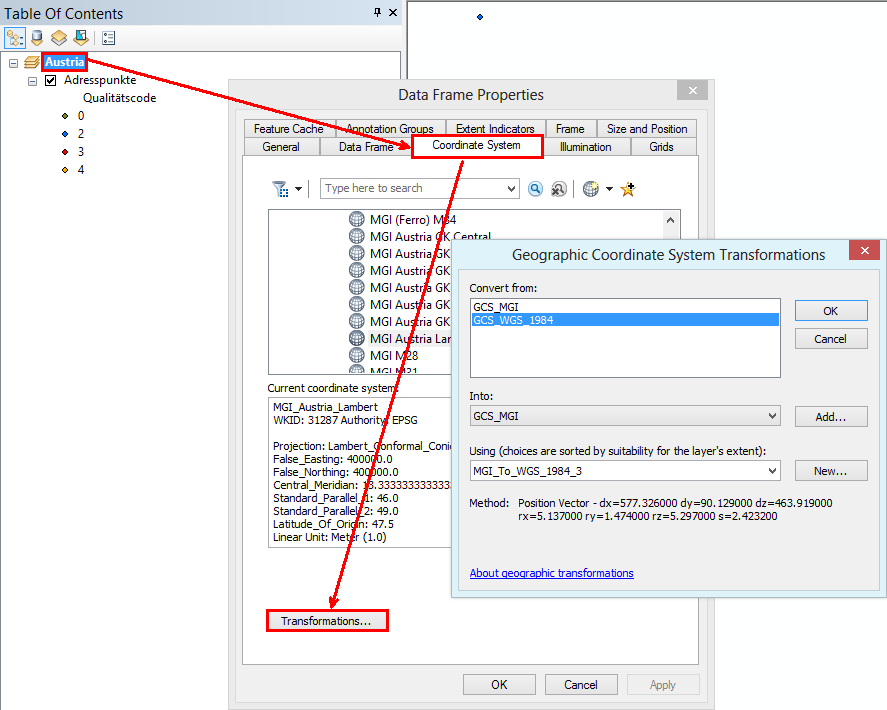Clear the coordinate system search results
Image resolution: width=887 pixels, height=710 pixels.
[558, 188]
